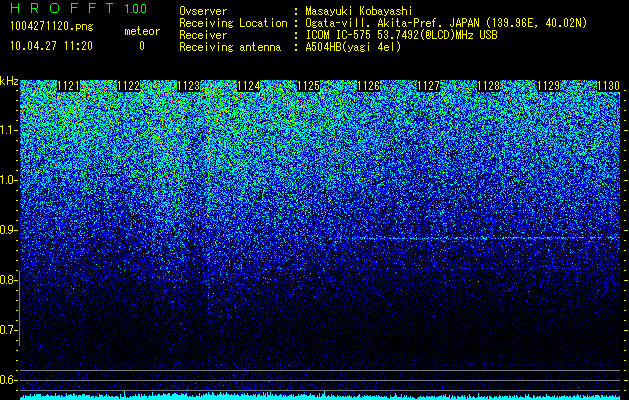This screenshot has width=629, height=400.
Task: Click the filename 1004271120.png
Action: pos(52,27)
